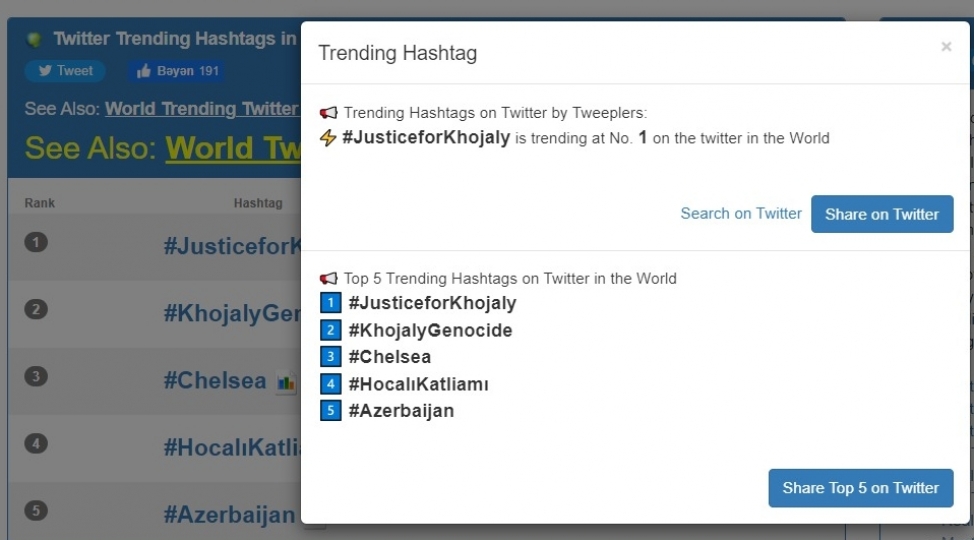Image resolution: width=975 pixels, height=540 pixels.
Task: Click the blue number 3 badge
Action: point(331,356)
